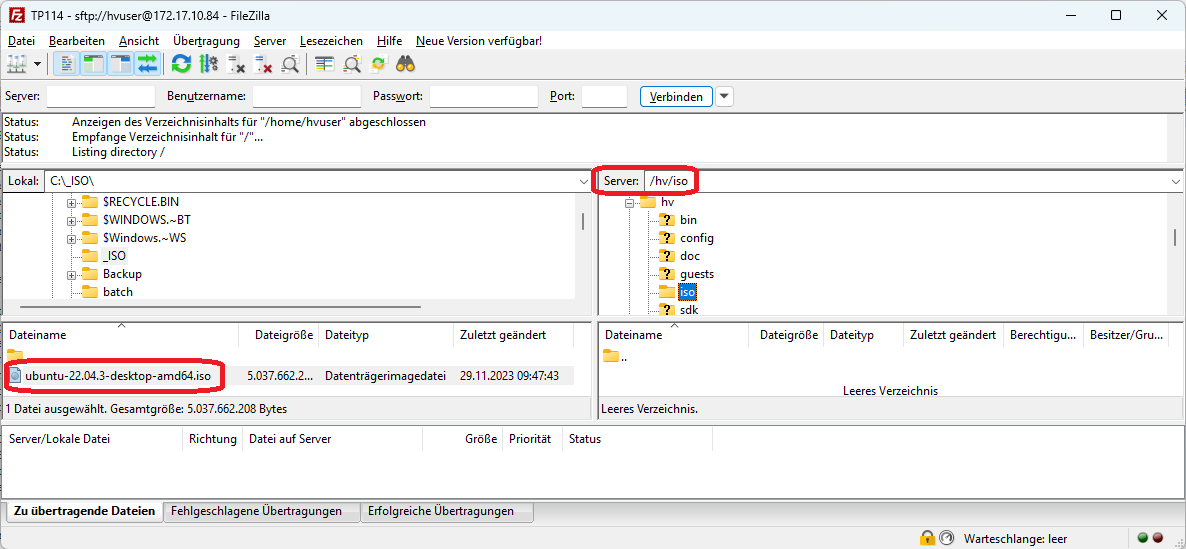
Task: Reconnect to the last server
Action: [x=290, y=64]
